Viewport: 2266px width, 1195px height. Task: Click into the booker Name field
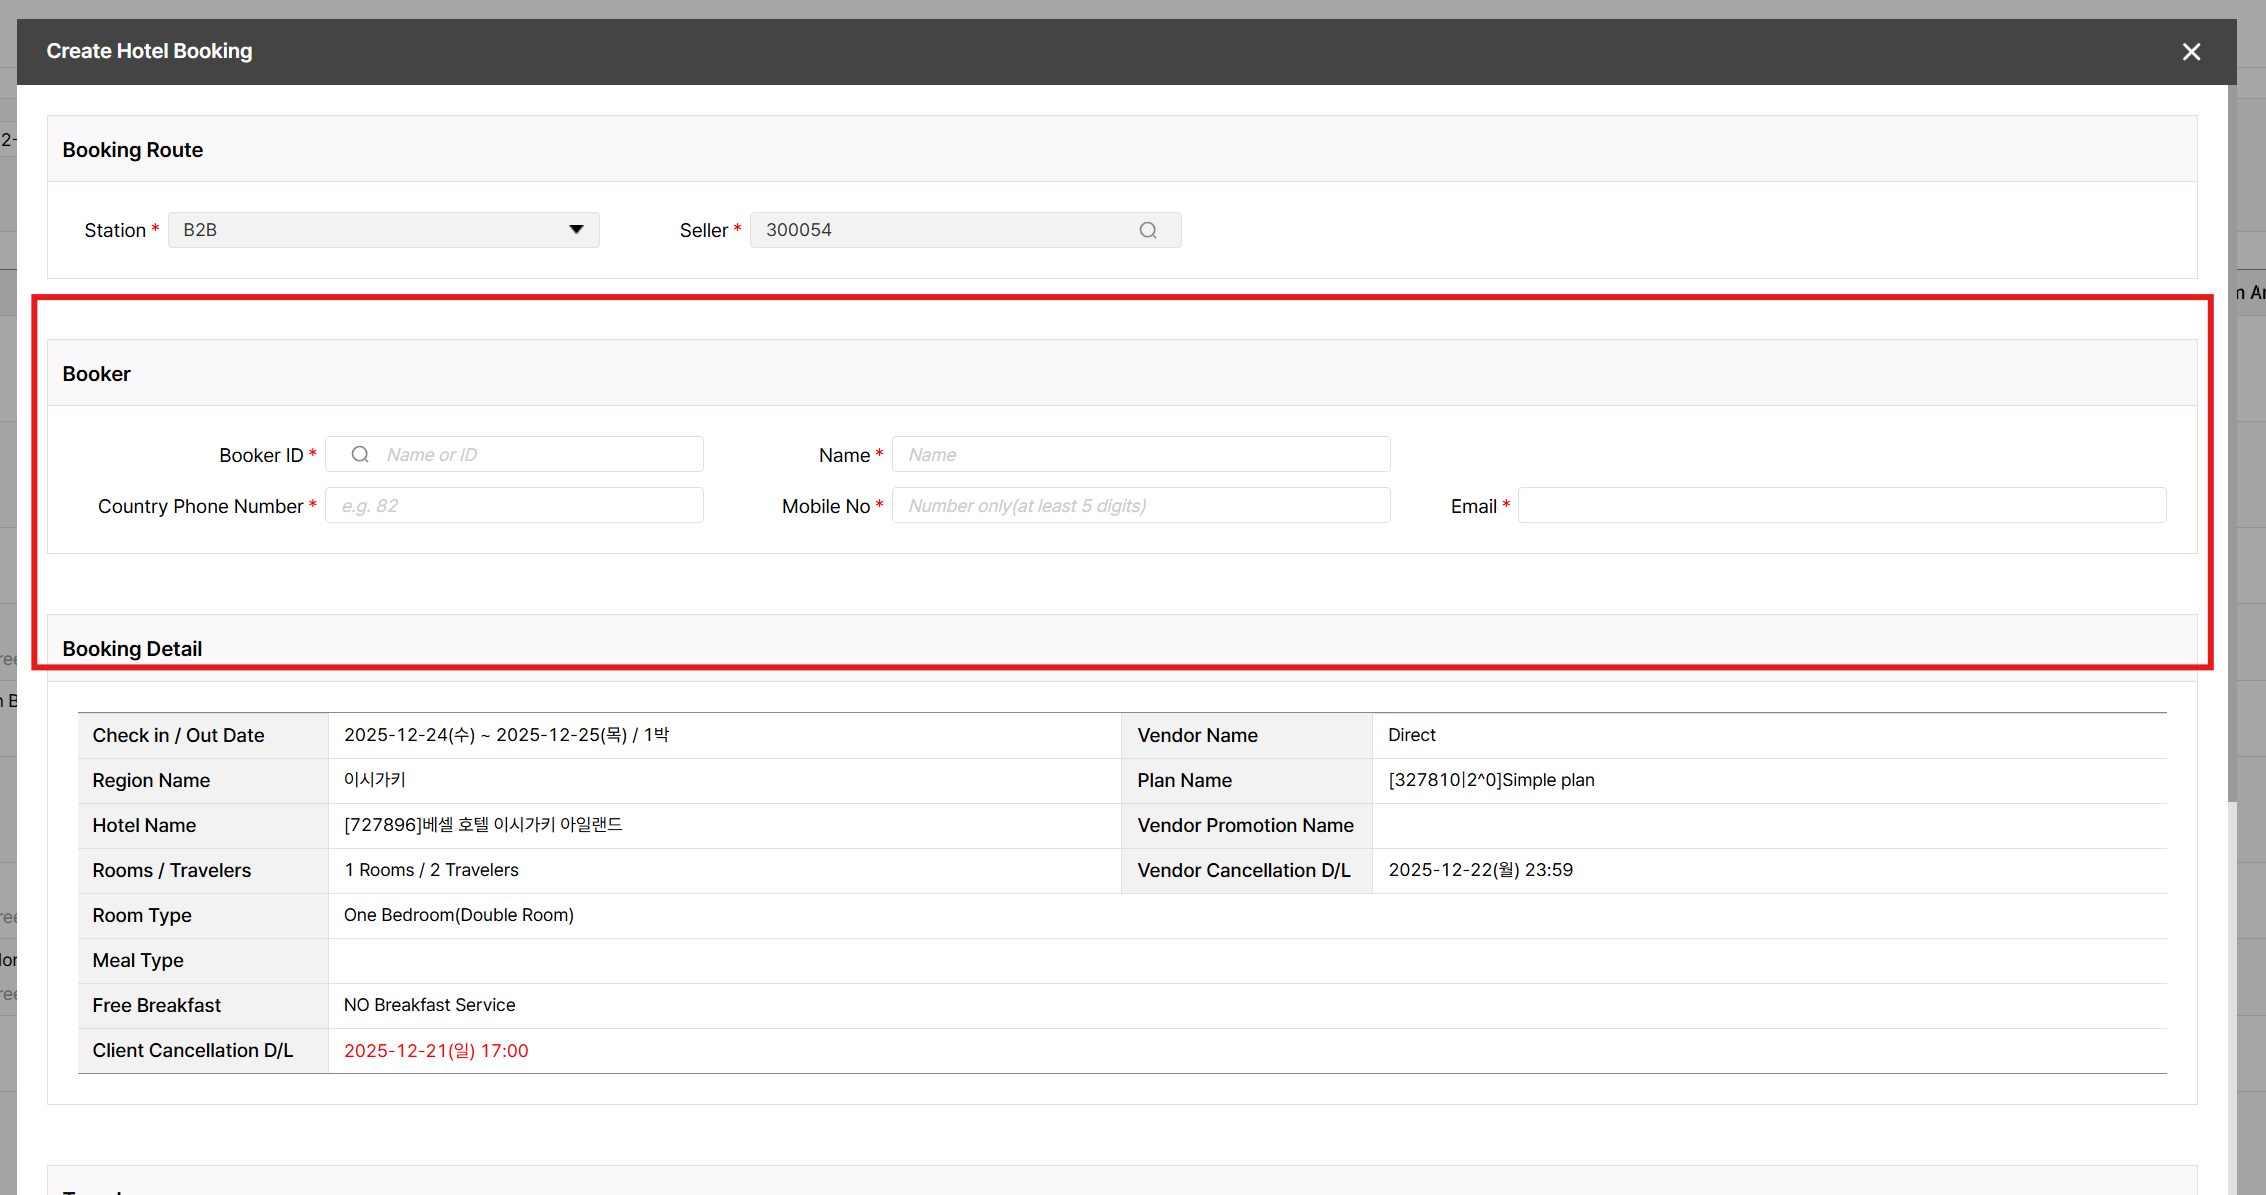[x=1140, y=454]
